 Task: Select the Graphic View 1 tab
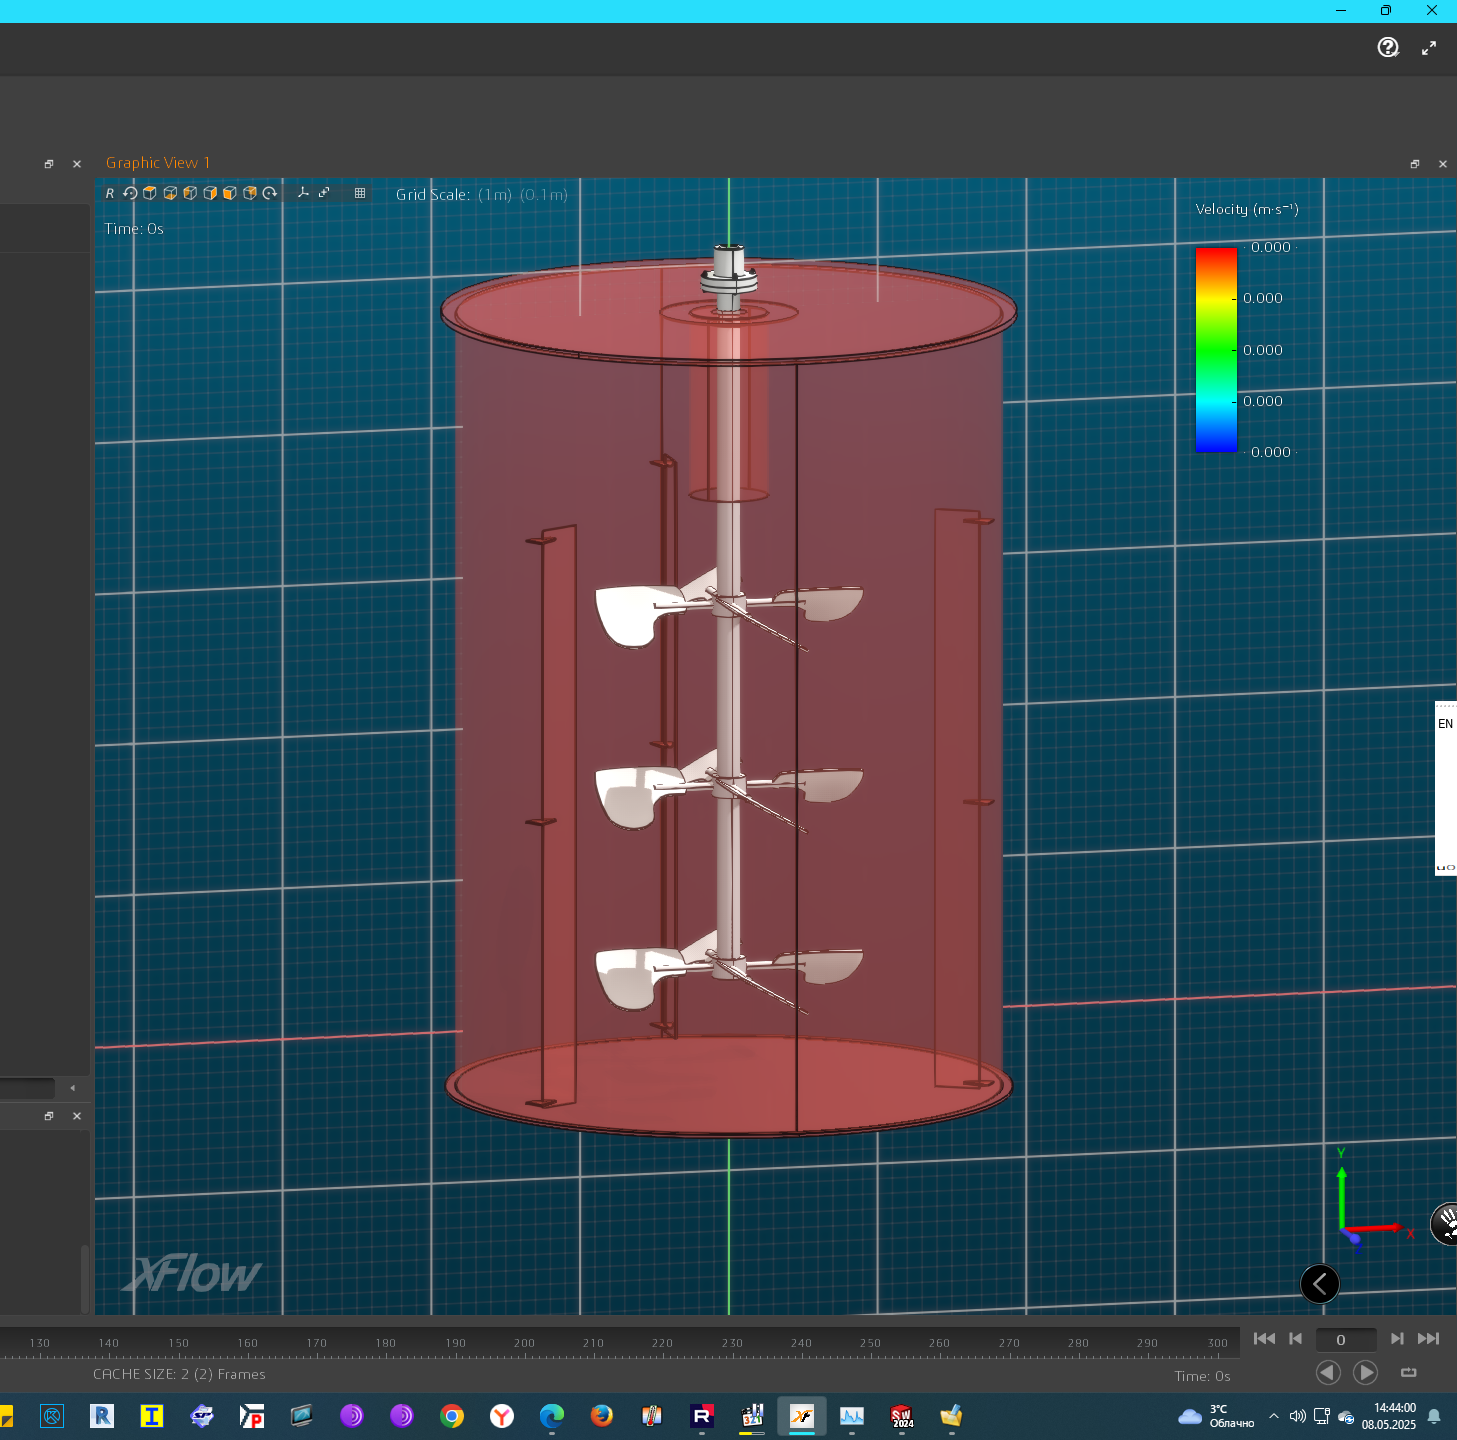click(x=158, y=163)
